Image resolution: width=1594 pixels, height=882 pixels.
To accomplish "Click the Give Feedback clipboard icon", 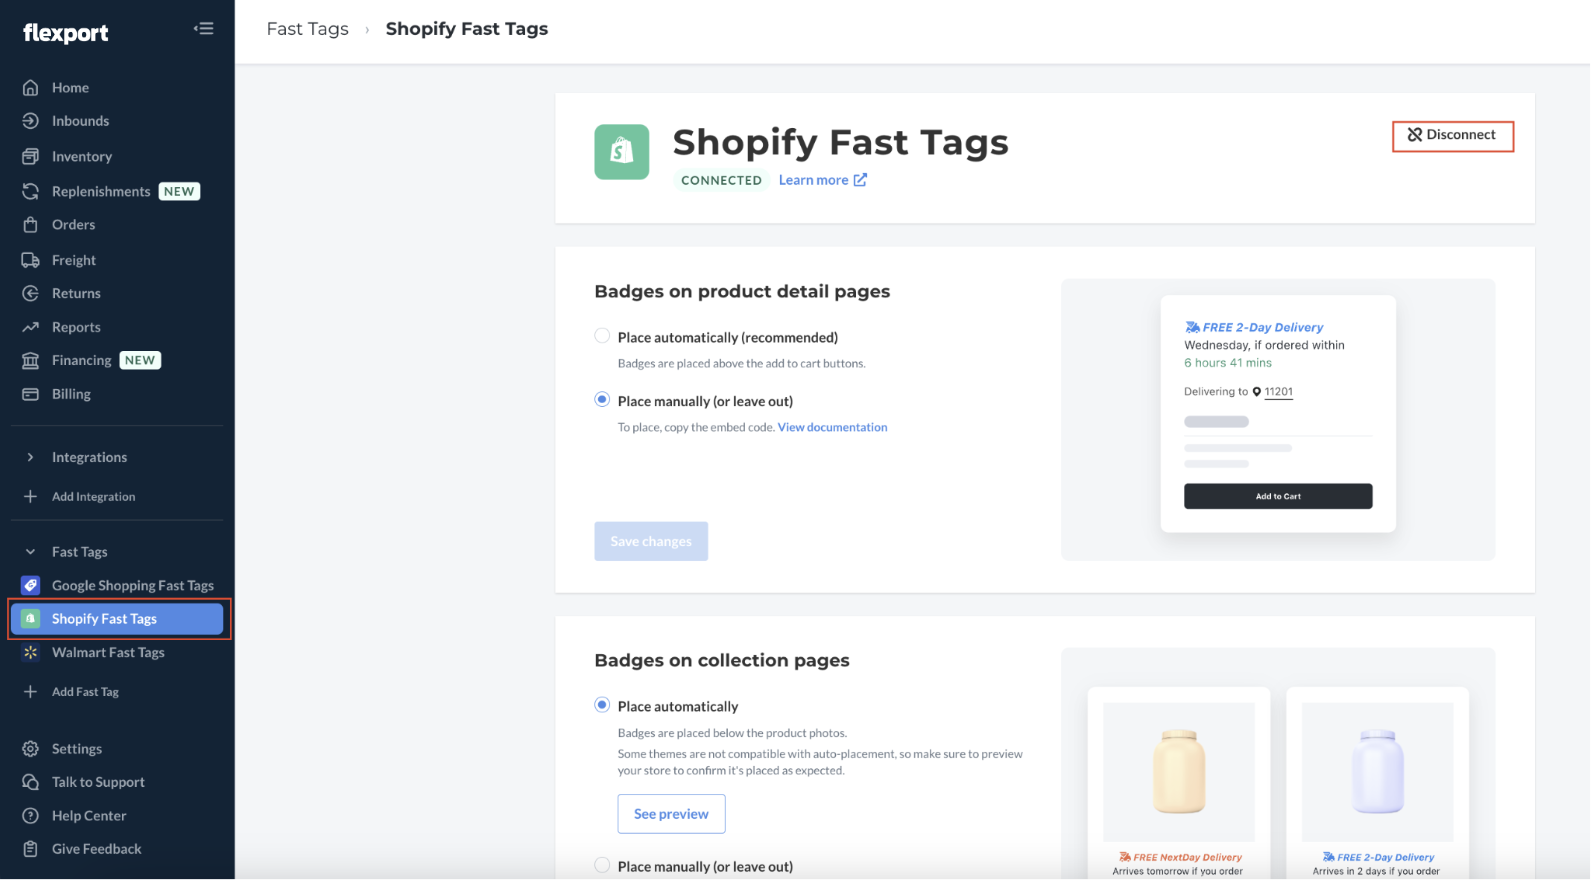I will [31, 849].
